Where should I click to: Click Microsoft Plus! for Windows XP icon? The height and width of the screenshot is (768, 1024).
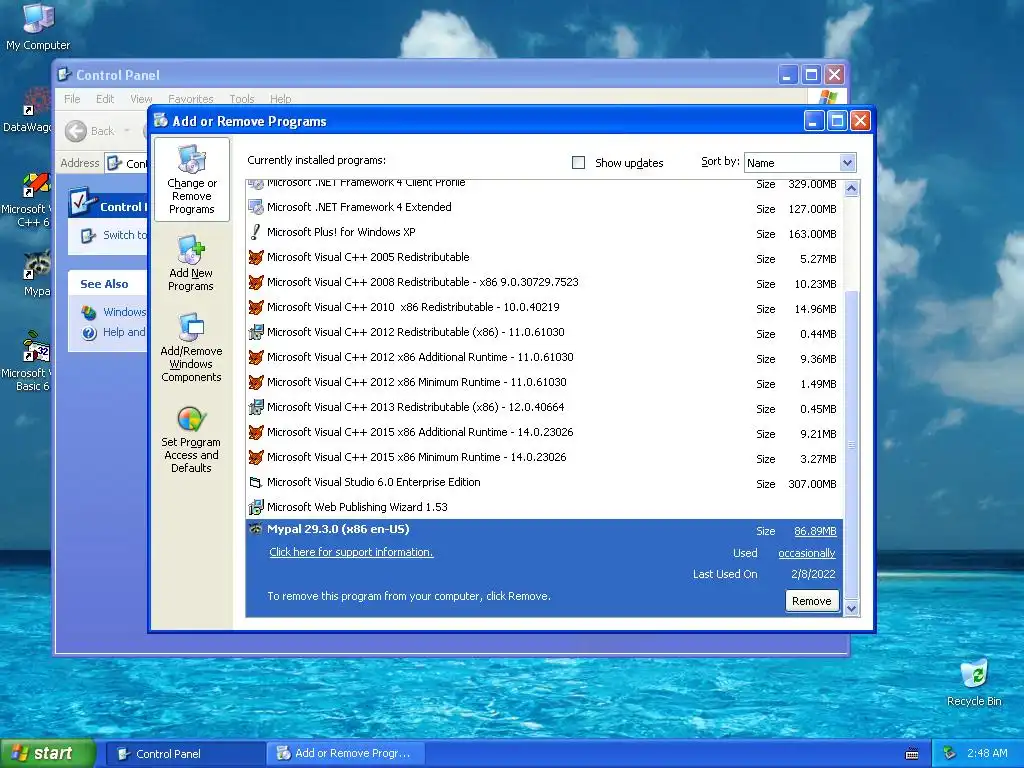256,232
